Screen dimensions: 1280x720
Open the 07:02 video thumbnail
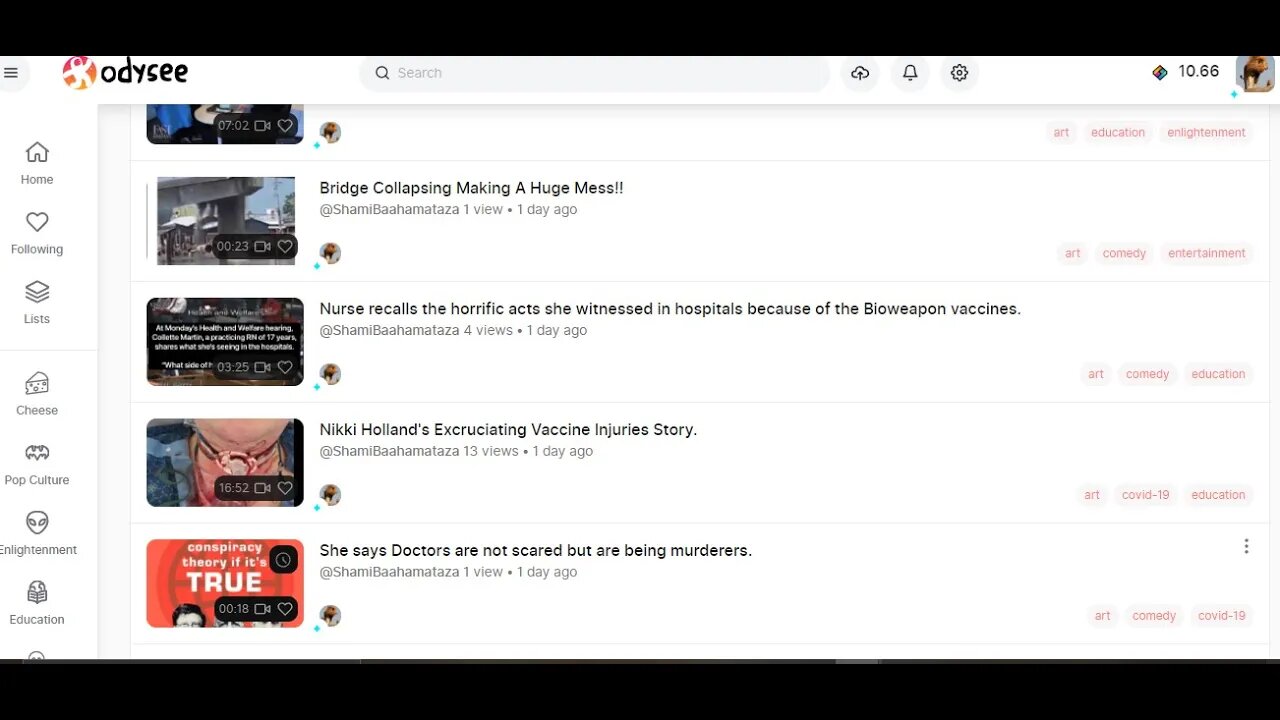(225, 123)
